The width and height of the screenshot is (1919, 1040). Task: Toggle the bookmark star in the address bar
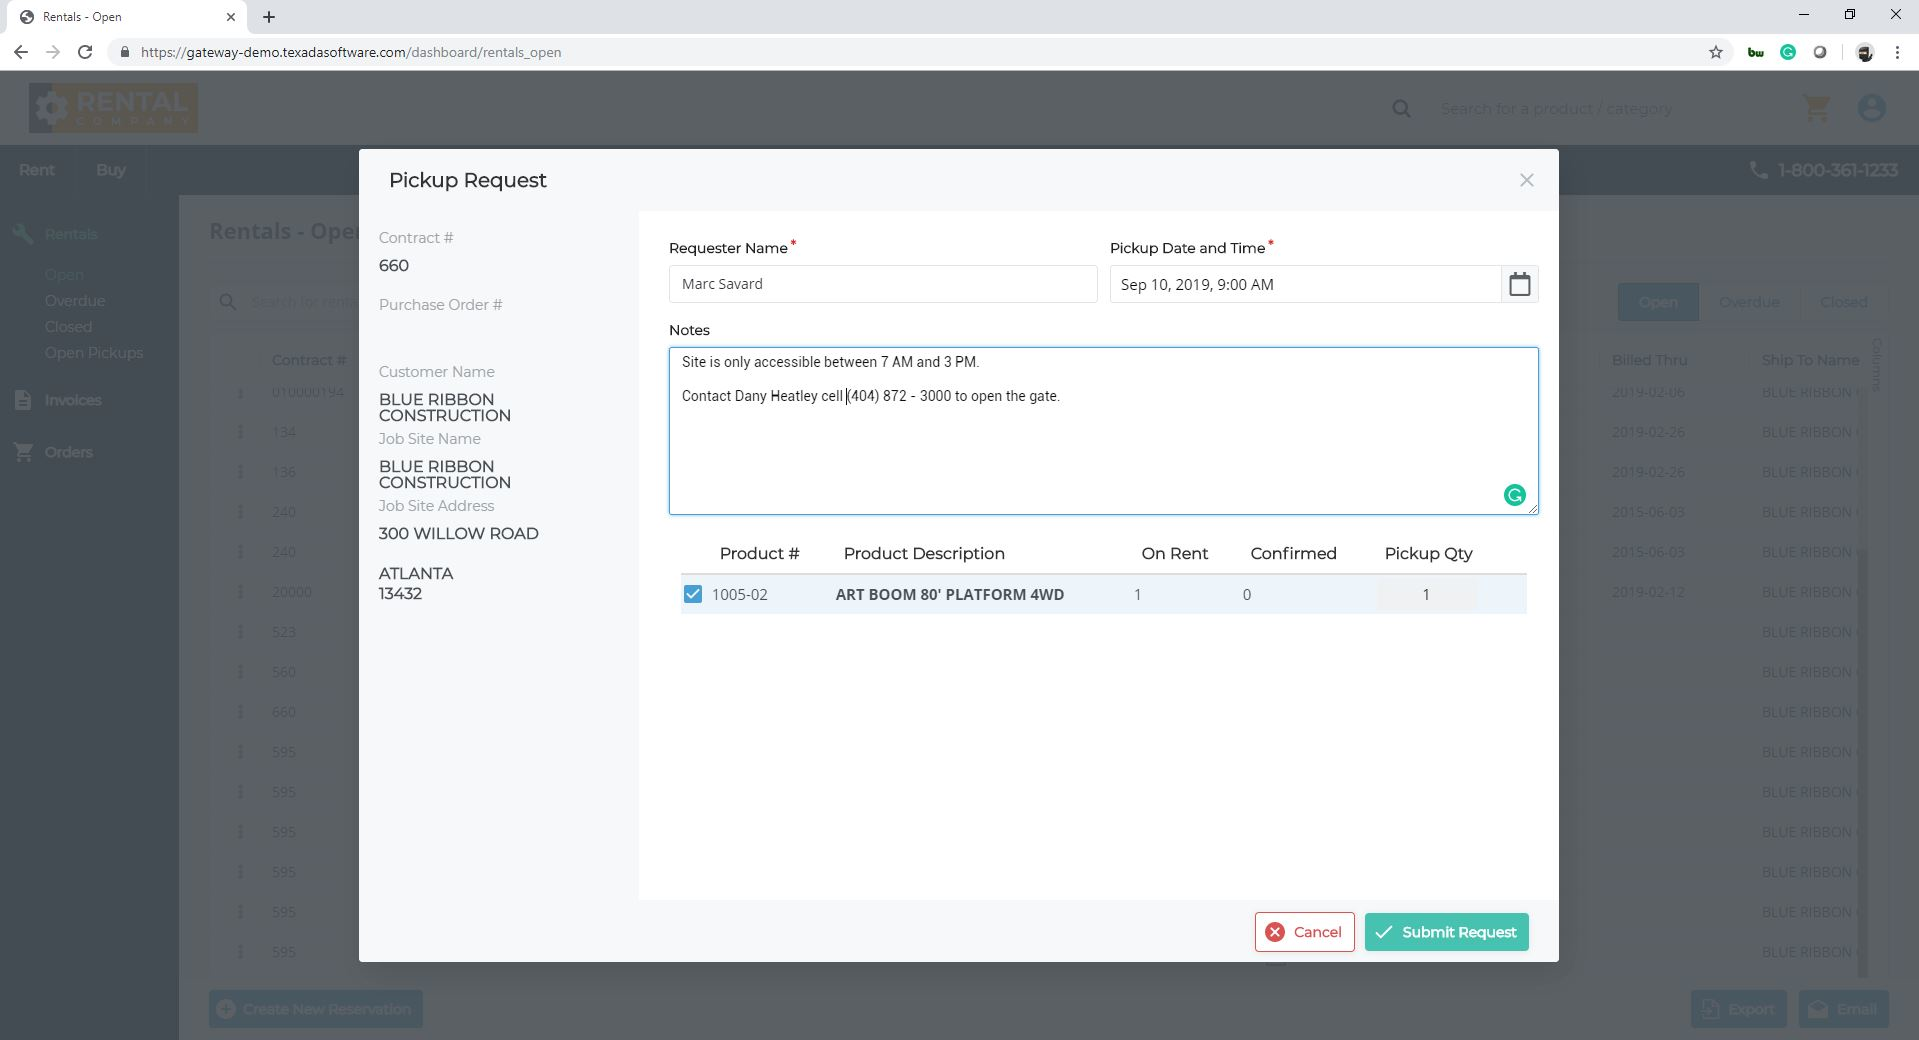tap(1714, 52)
